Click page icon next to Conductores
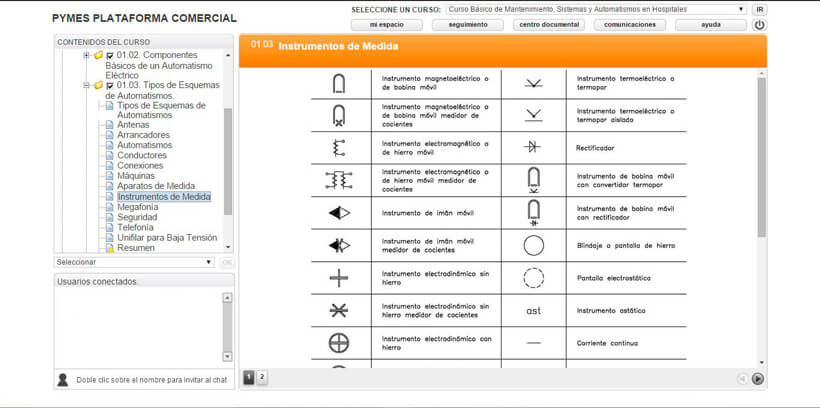The height and width of the screenshot is (408, 820). pyautogui.click(x=109, y=155)
